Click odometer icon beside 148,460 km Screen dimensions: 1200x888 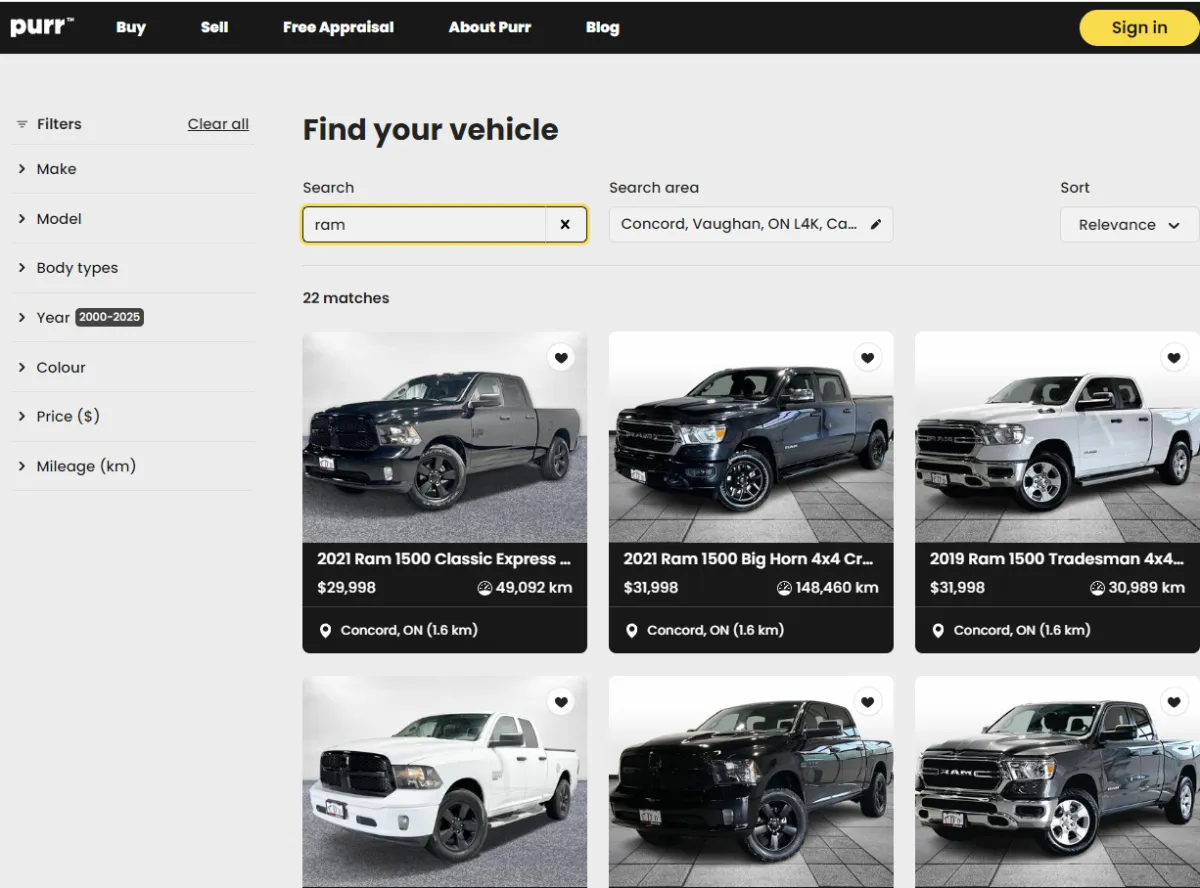pos(784,588)
